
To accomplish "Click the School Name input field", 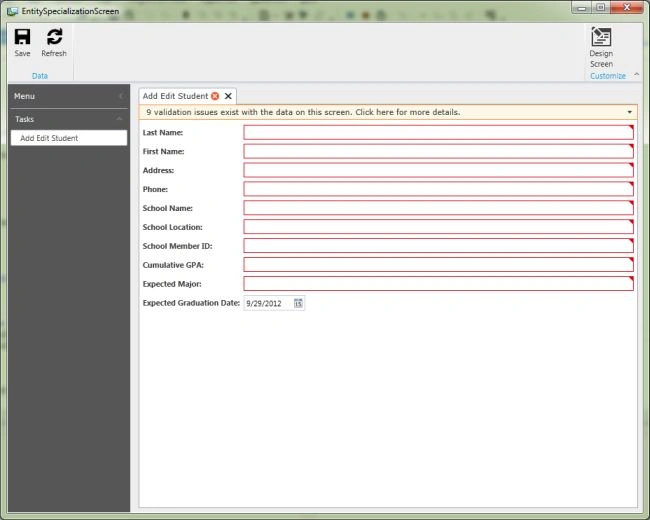I will pyautogui.click(x=438, y=208).
